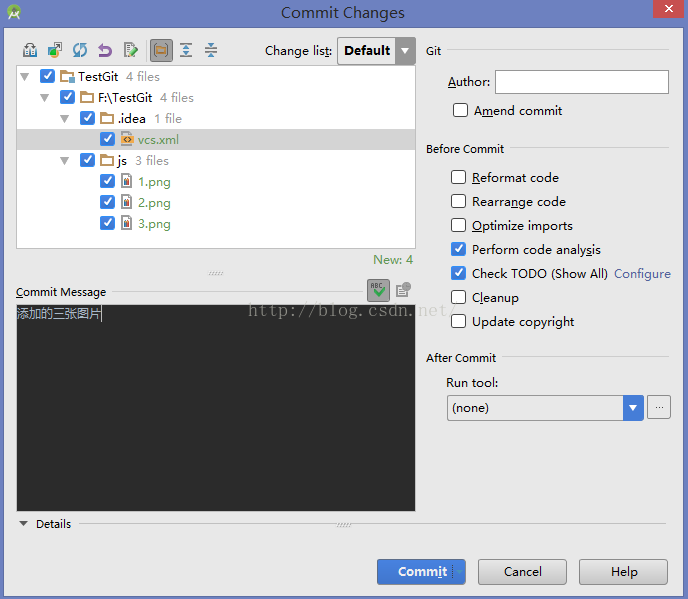The height and width of the screenshot is (599, 688).
Task: Open Configure link for TODO
Action: 642,273
